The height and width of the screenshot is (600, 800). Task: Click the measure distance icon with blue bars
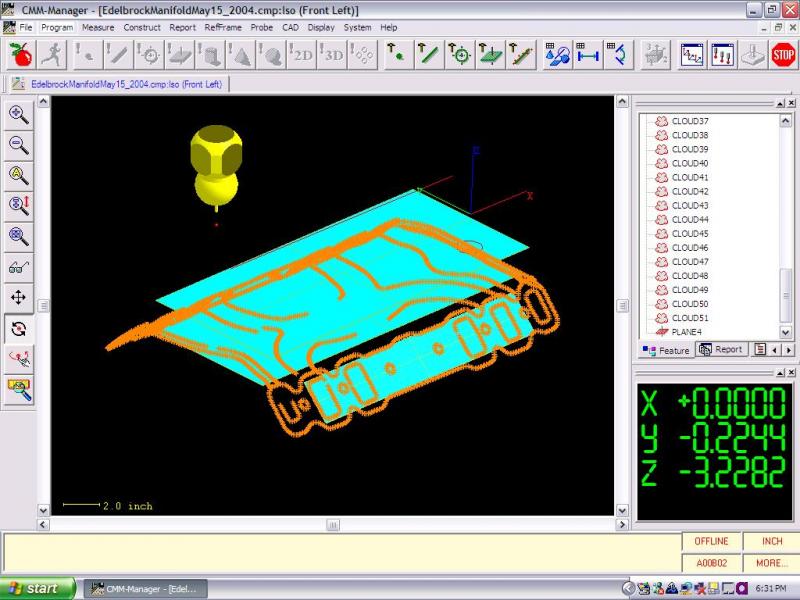click(x=588, y=54)
